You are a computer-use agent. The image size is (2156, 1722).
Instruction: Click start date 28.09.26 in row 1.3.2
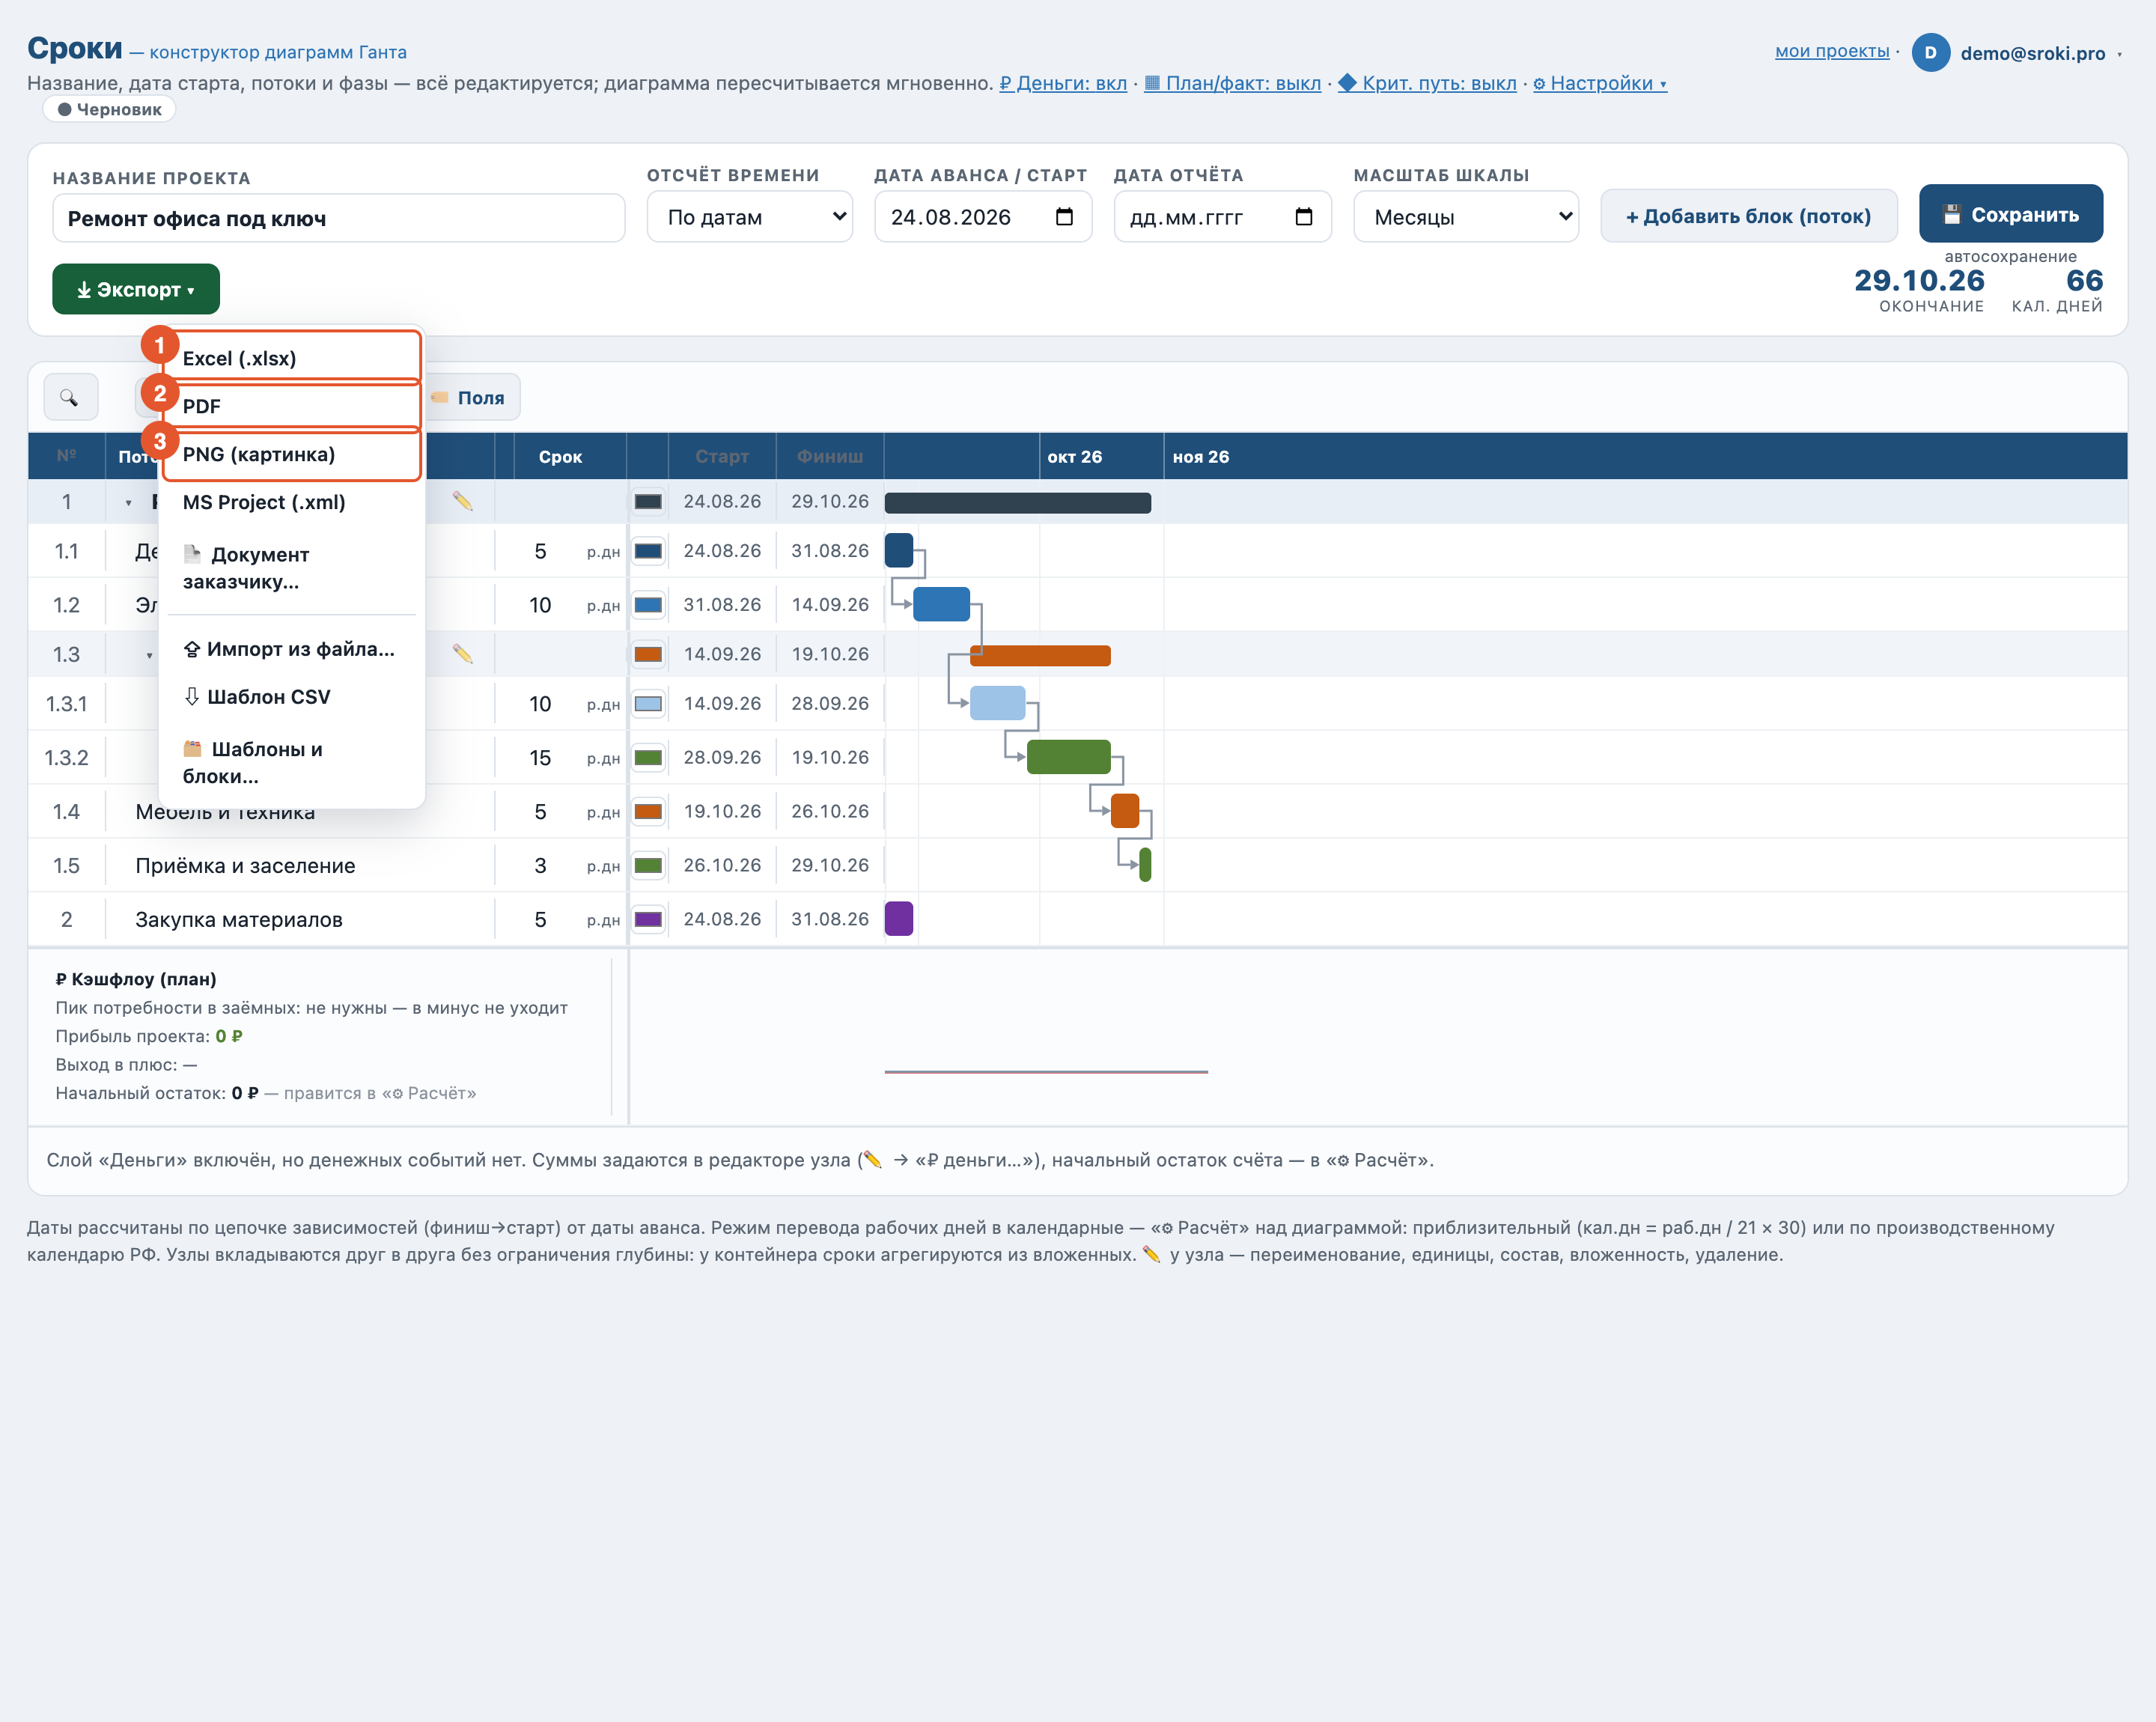[722, 758]
